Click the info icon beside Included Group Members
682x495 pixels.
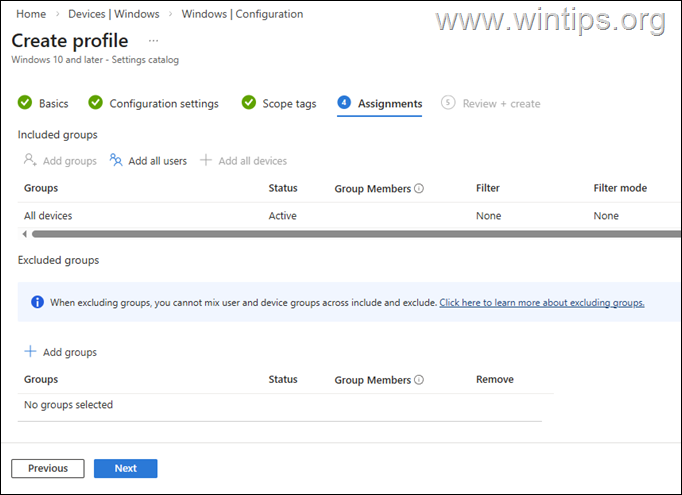[419, 188]
